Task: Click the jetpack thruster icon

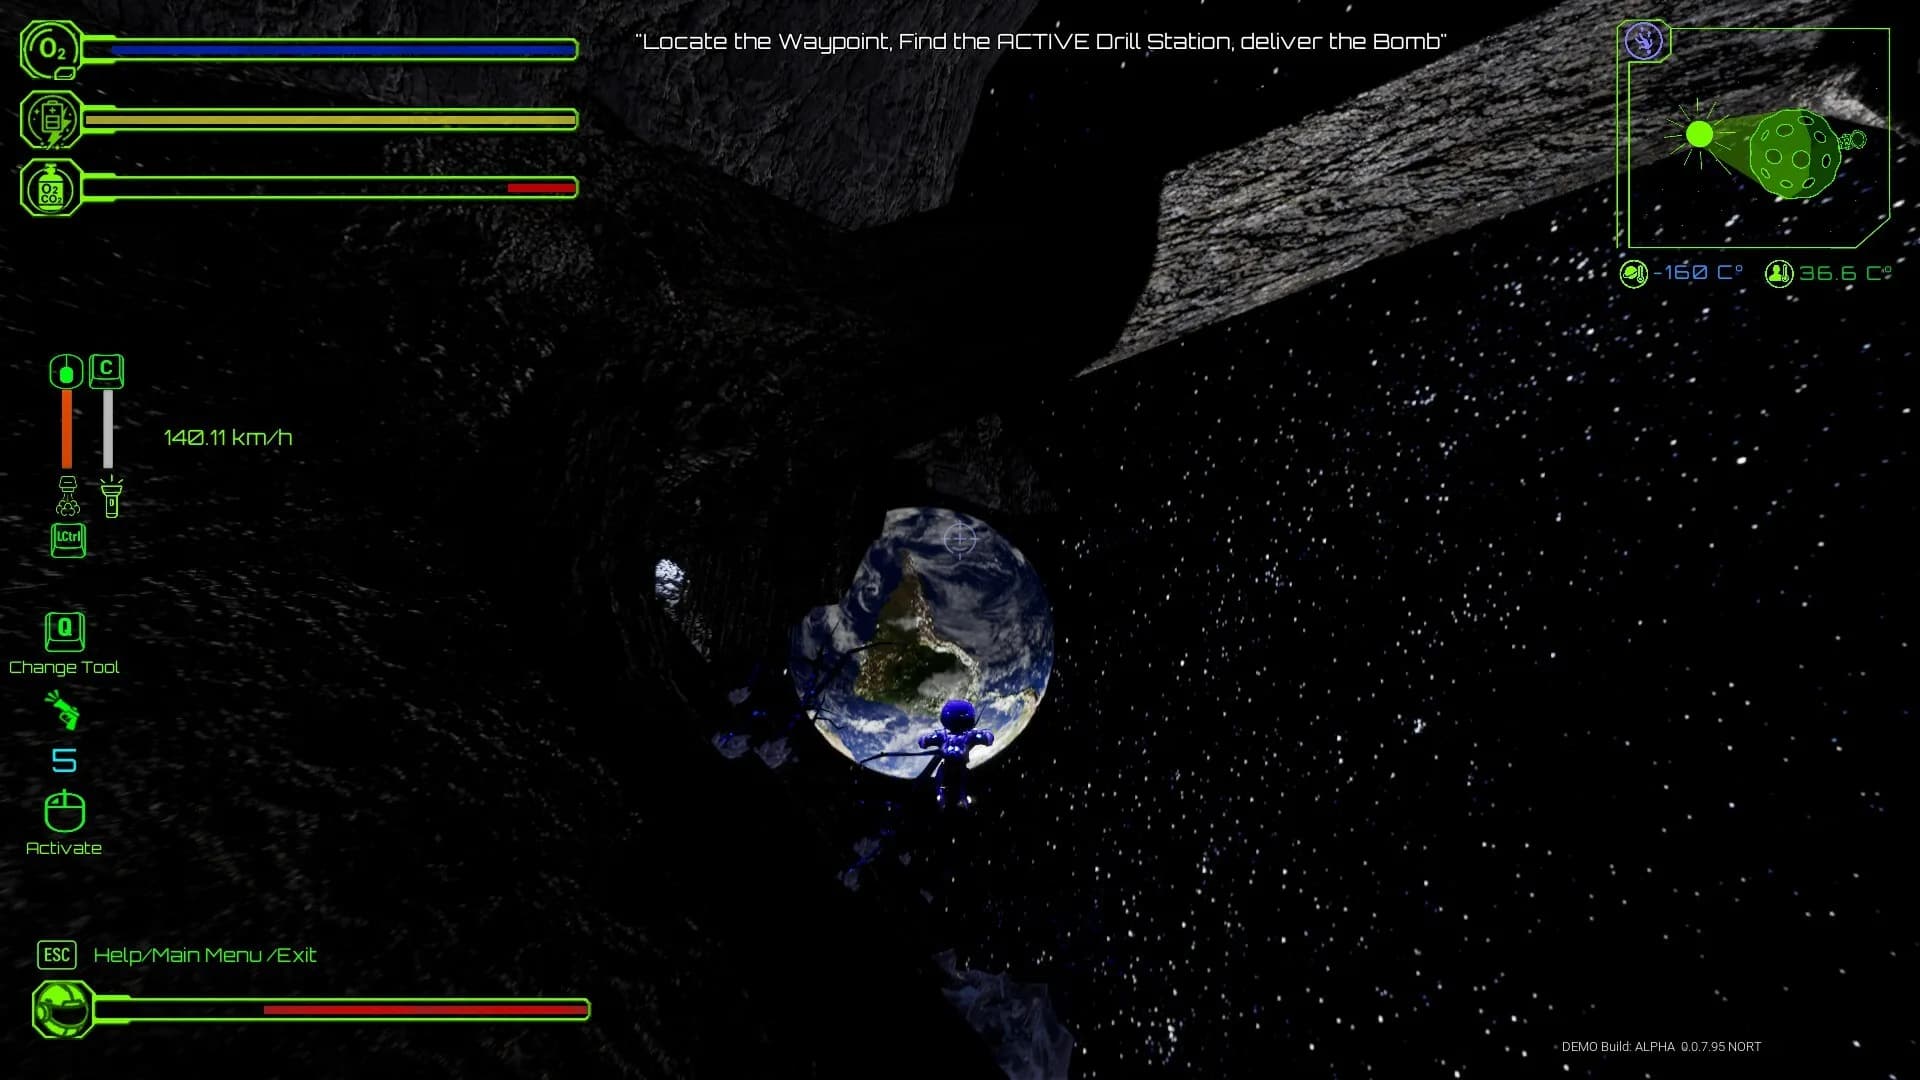Action: pyautogui.click(x=68, y=497)
